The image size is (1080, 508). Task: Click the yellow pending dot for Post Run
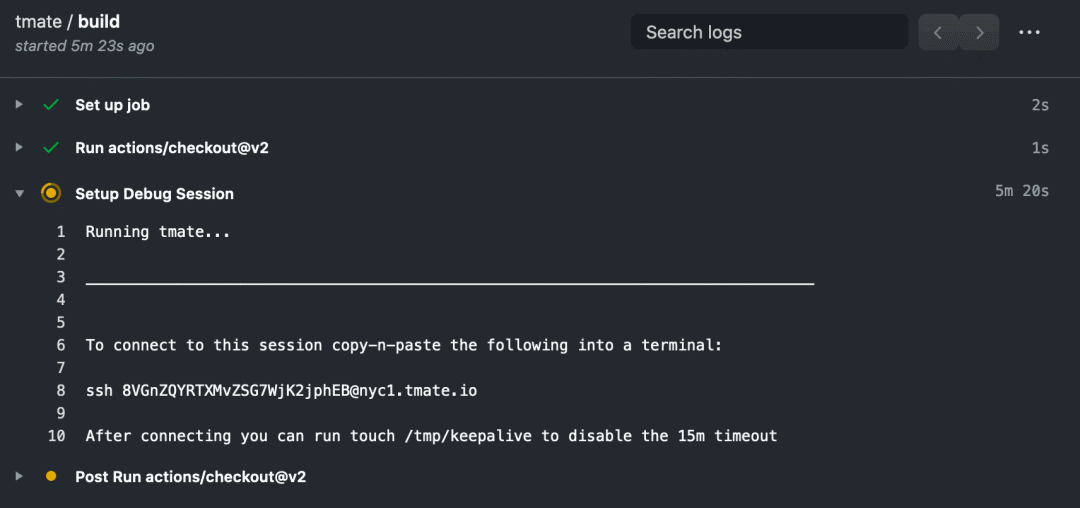[x=50, y=476]
